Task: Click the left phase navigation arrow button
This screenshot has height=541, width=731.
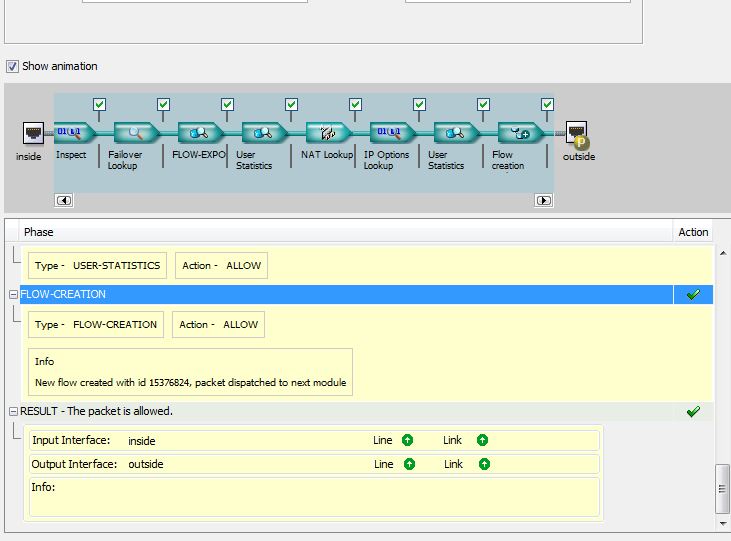Action: pos(64,201)
